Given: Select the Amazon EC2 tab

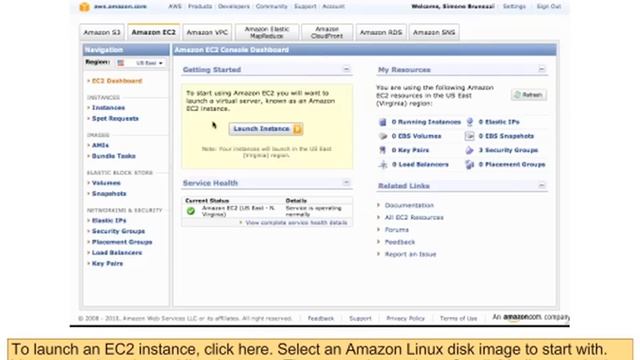Looking at the screenshot, I should point(153,32).
